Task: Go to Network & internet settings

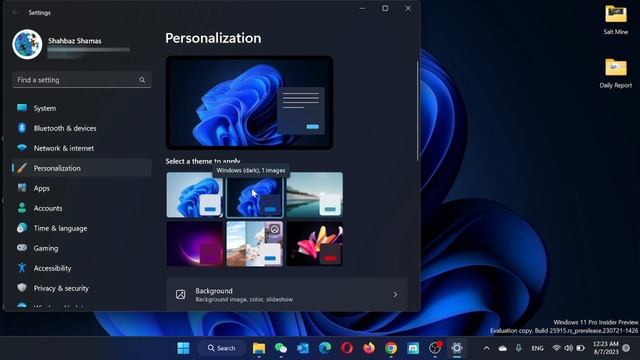Action: click(x=82, y=148)
